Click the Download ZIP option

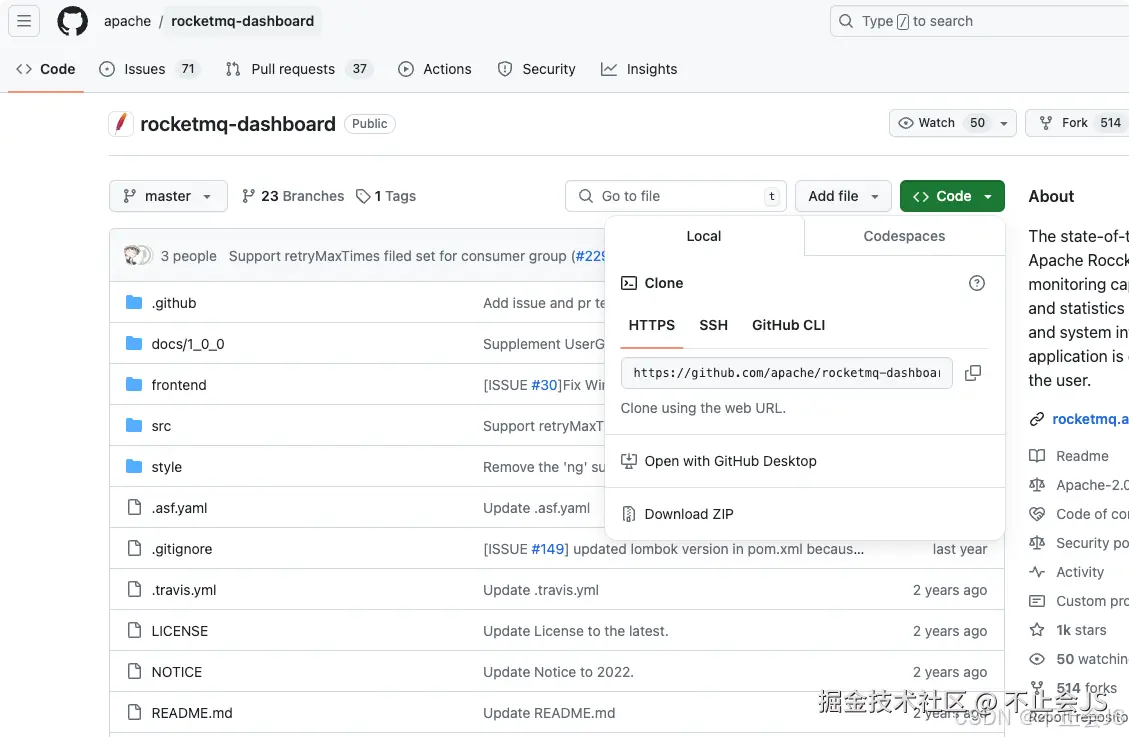click(x=688, y=514)
